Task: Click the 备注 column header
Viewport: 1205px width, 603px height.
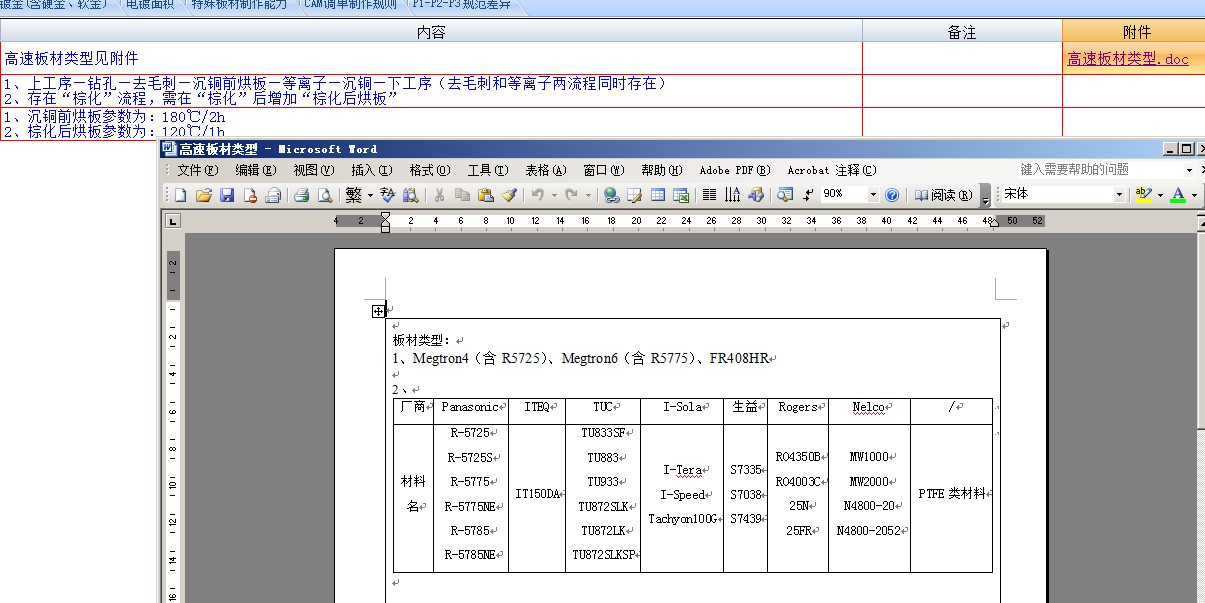Action: pos(962,32)
